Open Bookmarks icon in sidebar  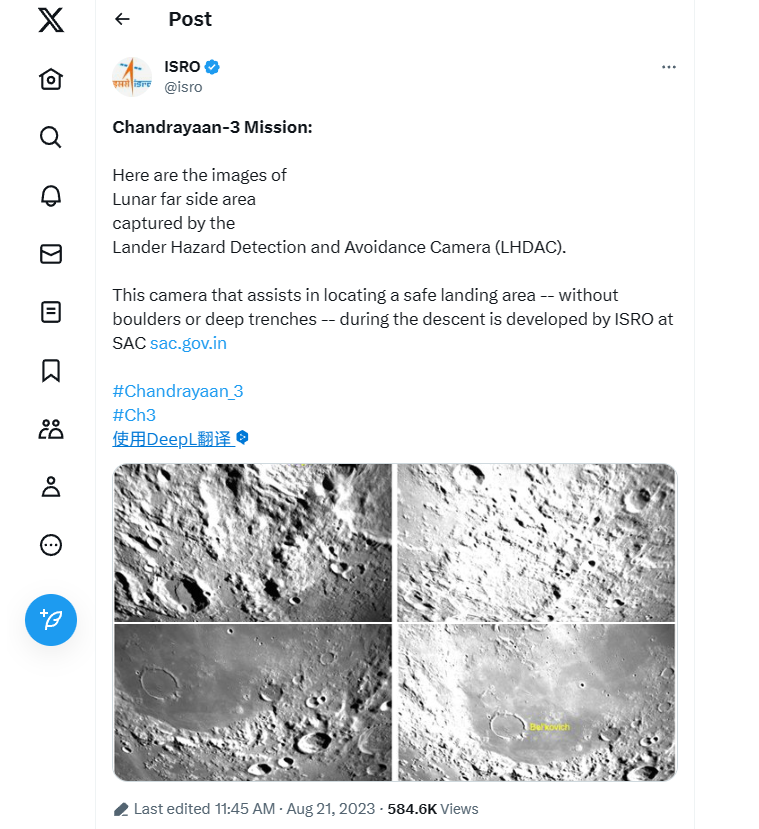pyautogui.click(x=51, y=371)
